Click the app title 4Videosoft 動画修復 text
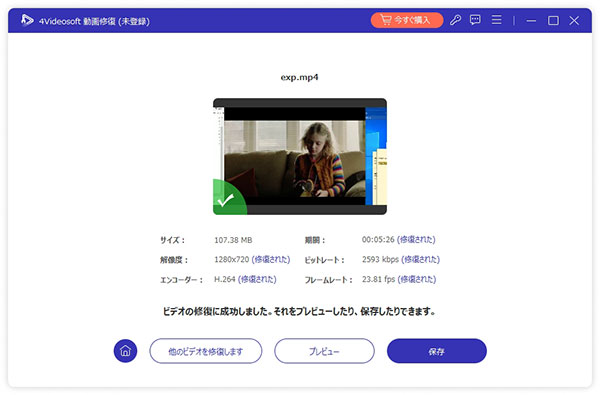This screenshot has height=395, width=600. 94,21
